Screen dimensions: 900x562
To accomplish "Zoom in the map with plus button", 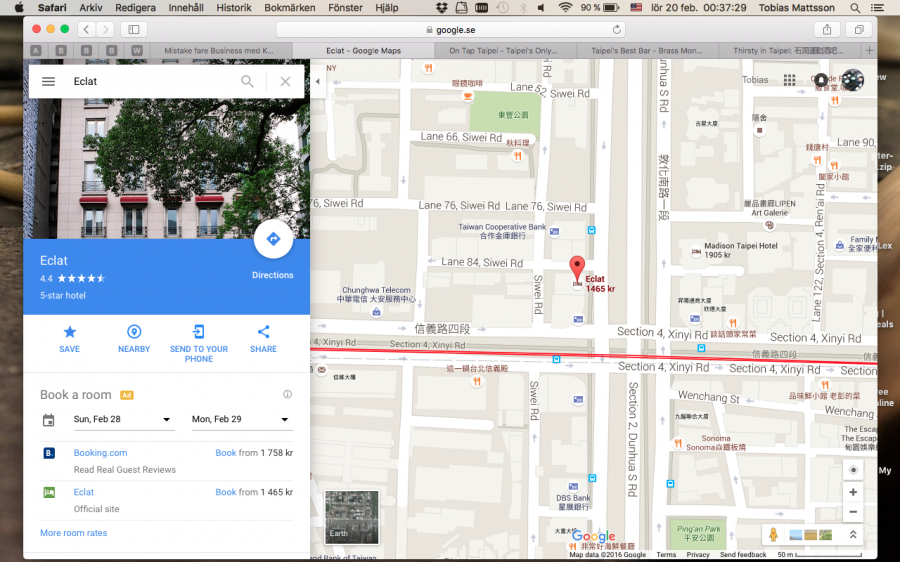I will (x=852, y=492).
